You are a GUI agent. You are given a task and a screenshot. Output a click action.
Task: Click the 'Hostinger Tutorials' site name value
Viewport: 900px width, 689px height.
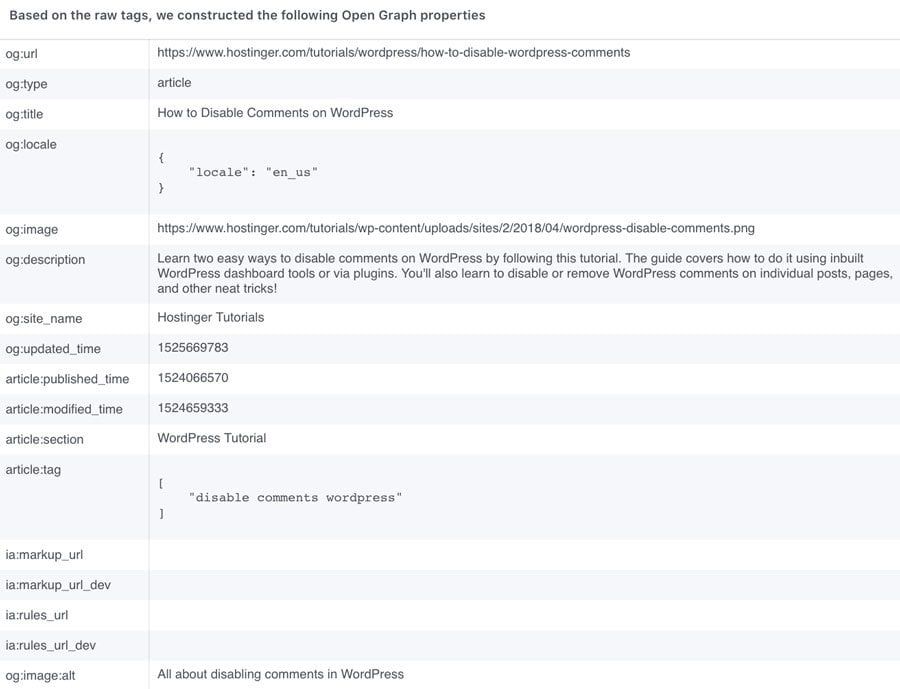[211, 318]
